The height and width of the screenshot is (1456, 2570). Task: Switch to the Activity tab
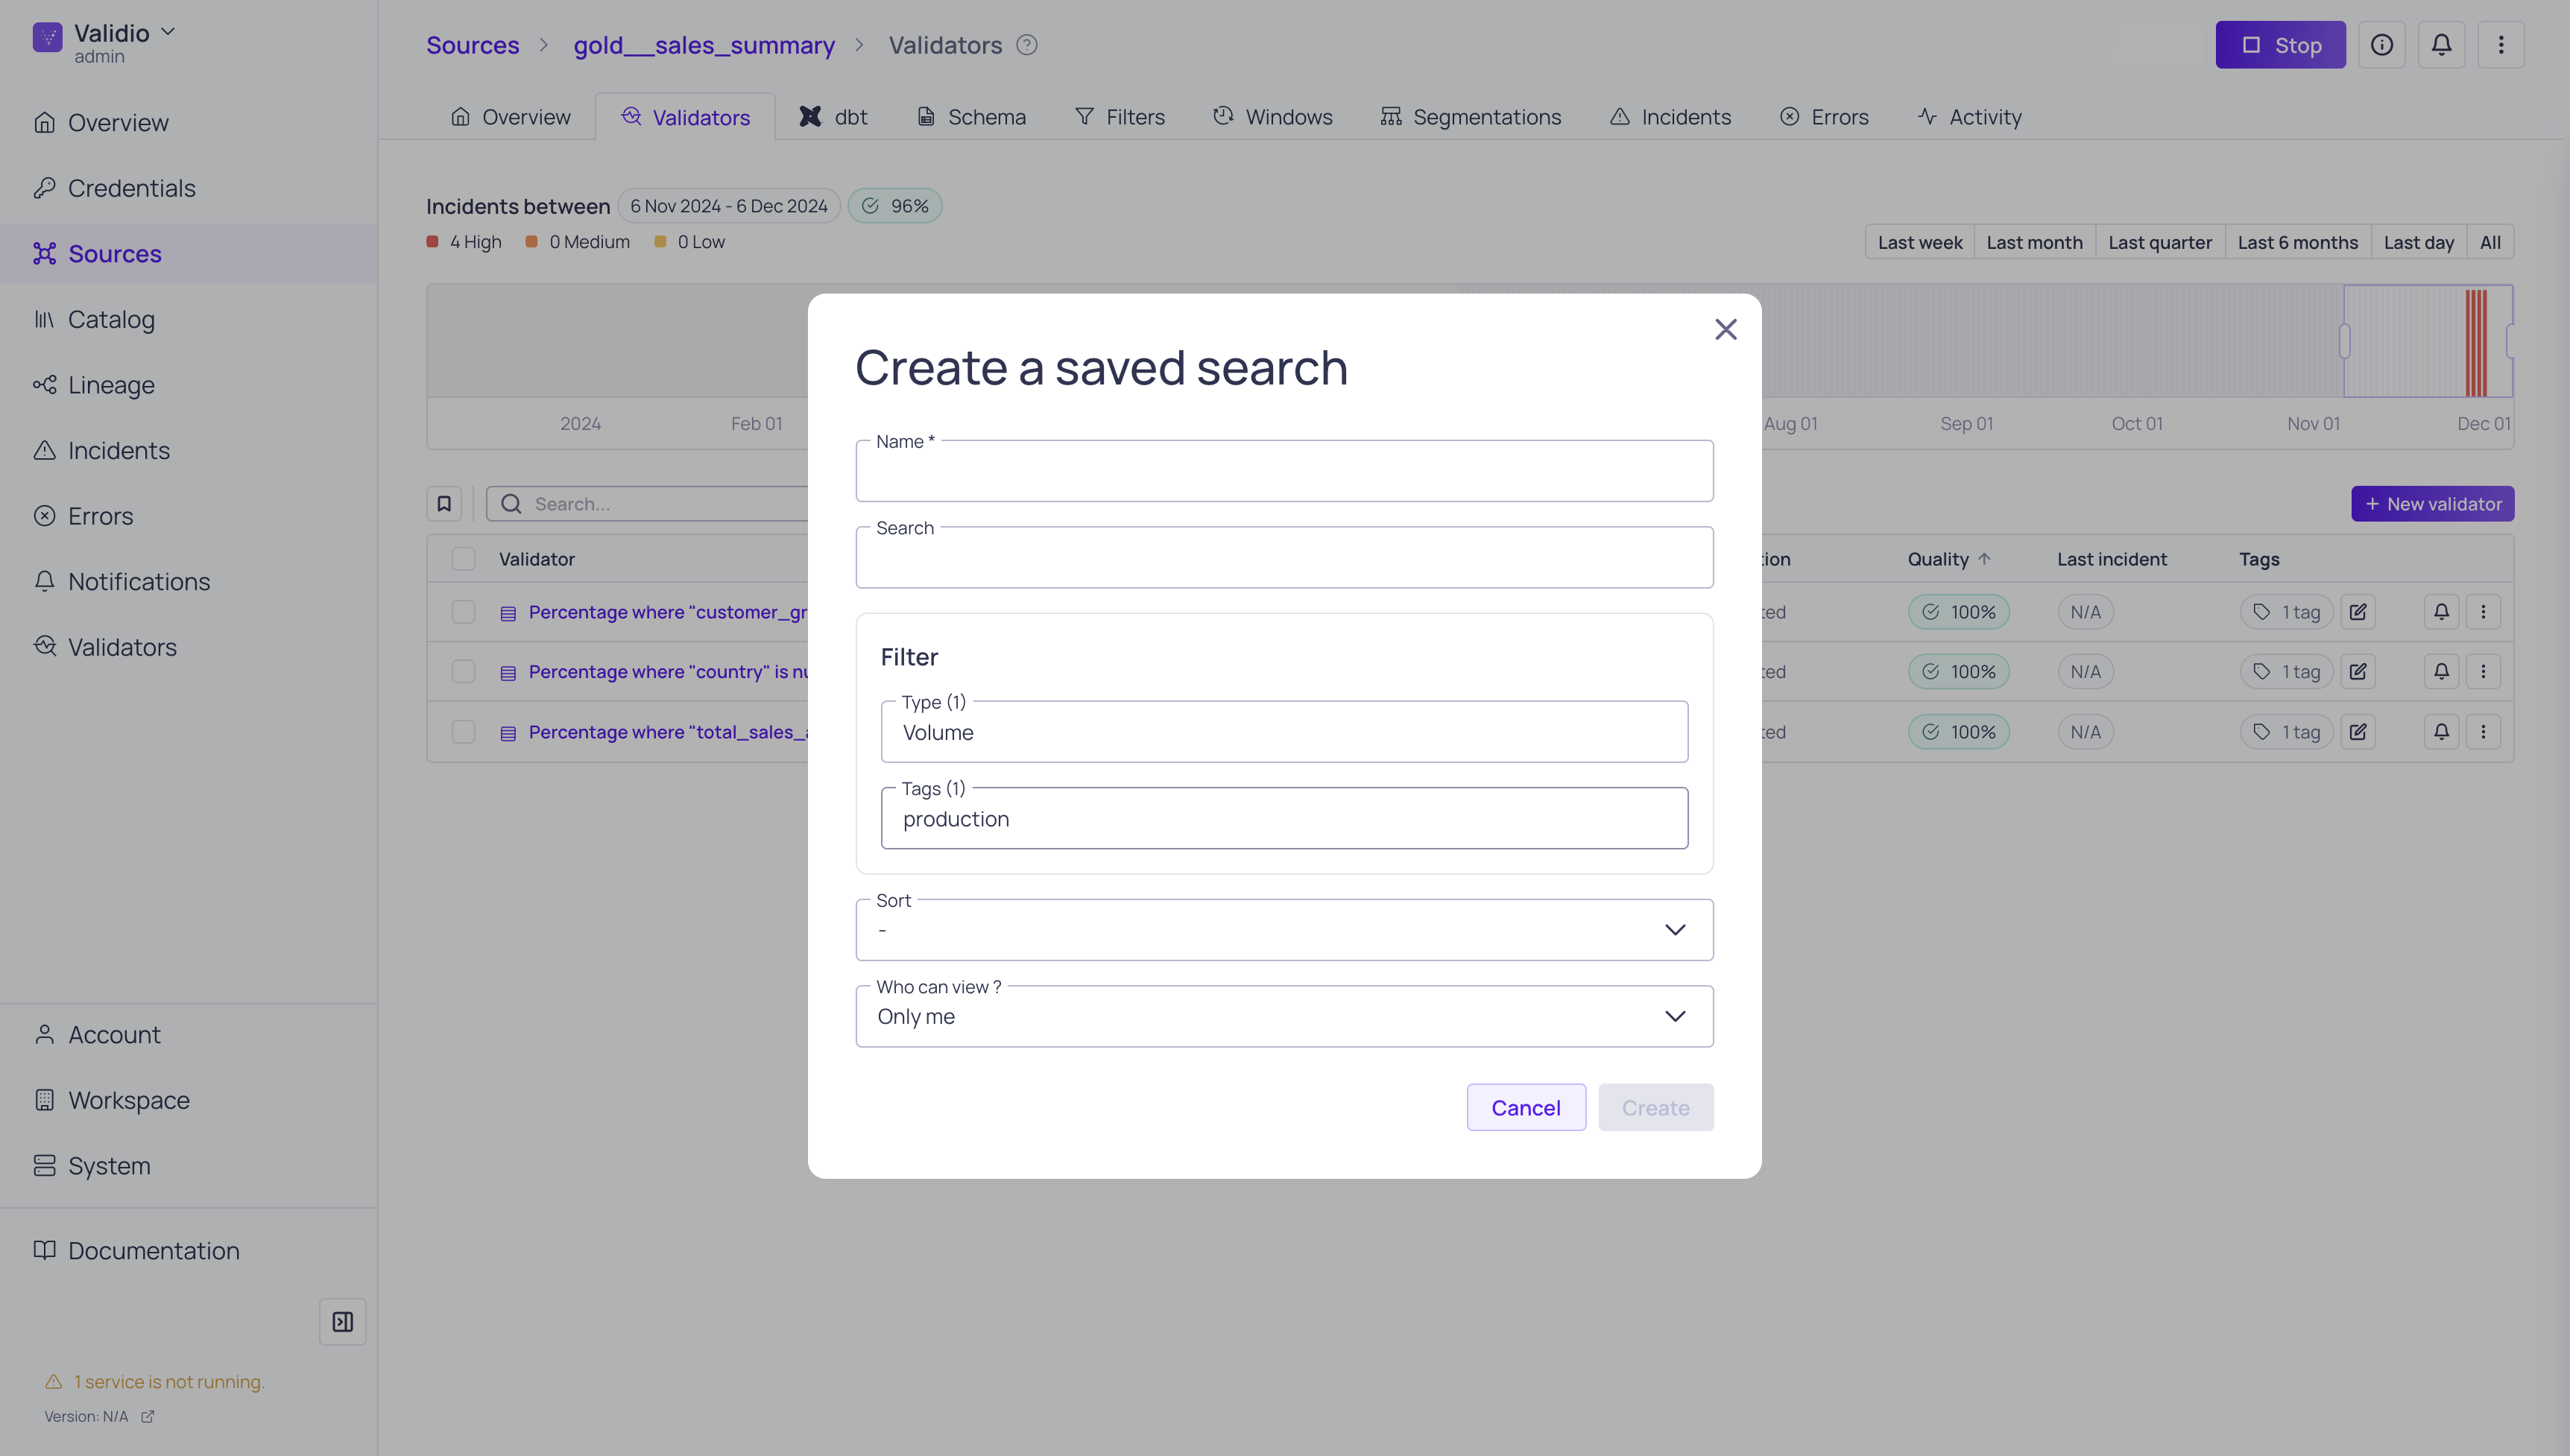1969,117
